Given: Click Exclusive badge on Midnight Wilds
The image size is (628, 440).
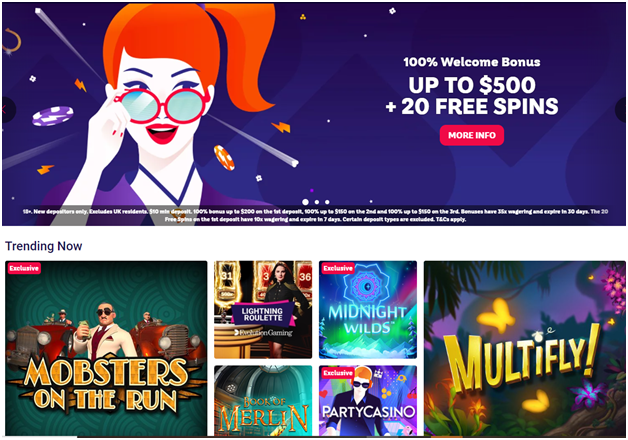Looking at the screenshot, I should 338,268.
